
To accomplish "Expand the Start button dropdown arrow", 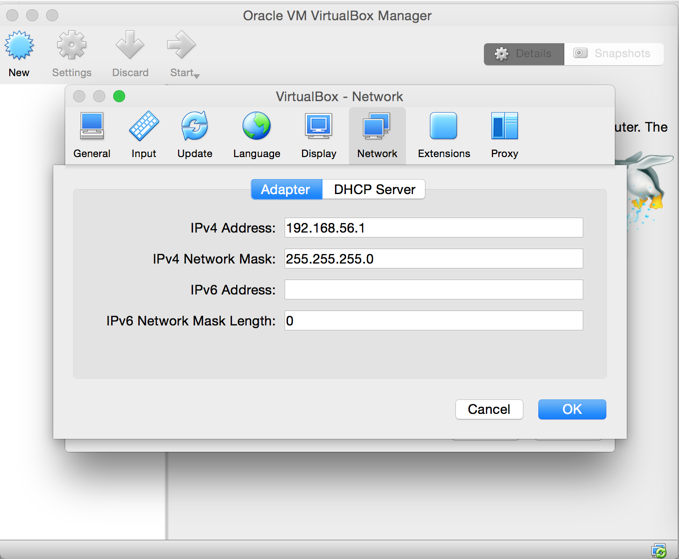I will 197,76.
